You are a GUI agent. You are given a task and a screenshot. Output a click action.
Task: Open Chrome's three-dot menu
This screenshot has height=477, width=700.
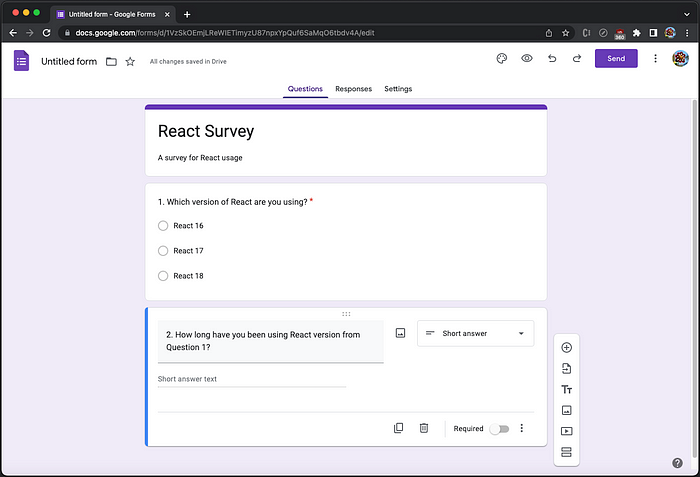coord(687,33)
